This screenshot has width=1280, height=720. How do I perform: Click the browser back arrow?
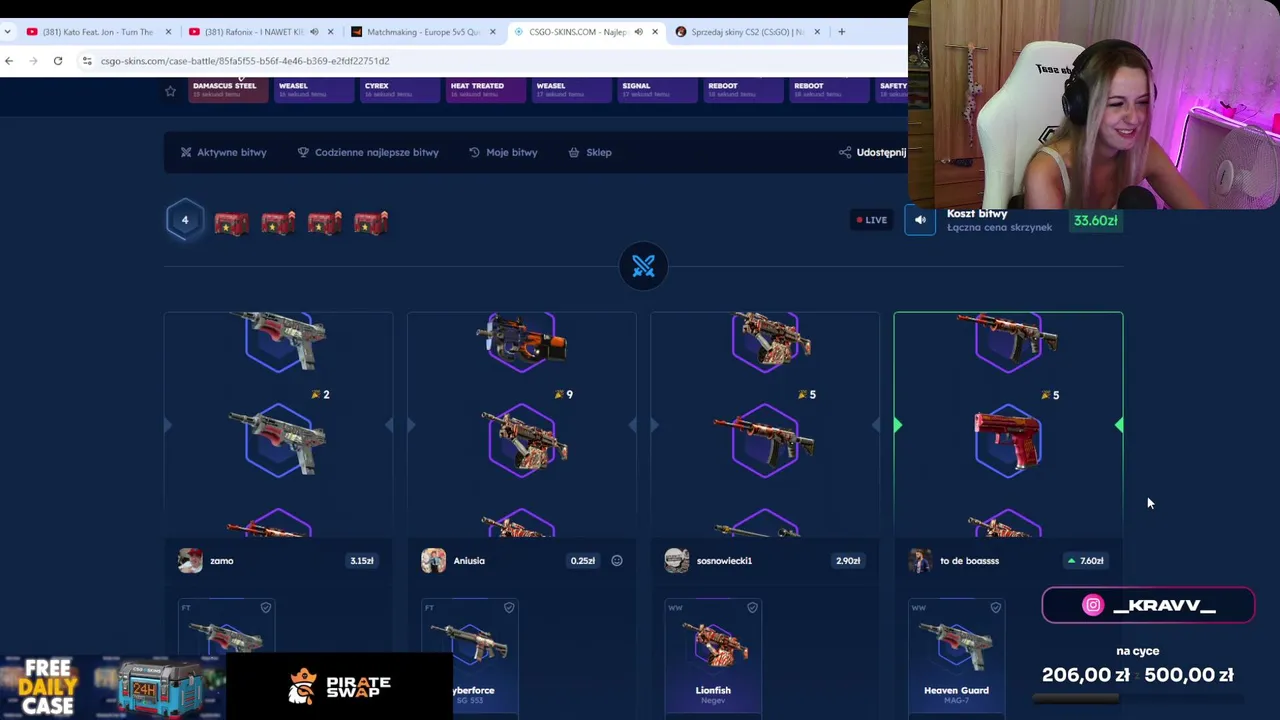[x=9, y=61]
